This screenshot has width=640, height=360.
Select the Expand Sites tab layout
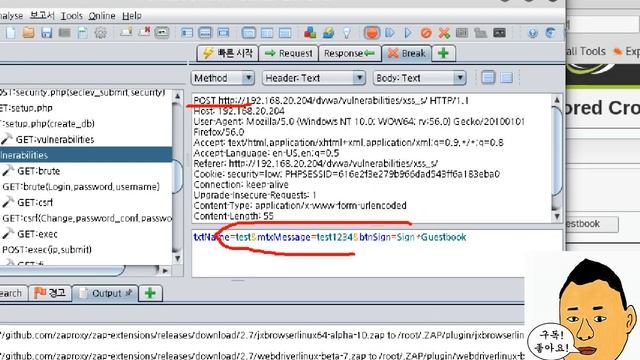[187, 33]
